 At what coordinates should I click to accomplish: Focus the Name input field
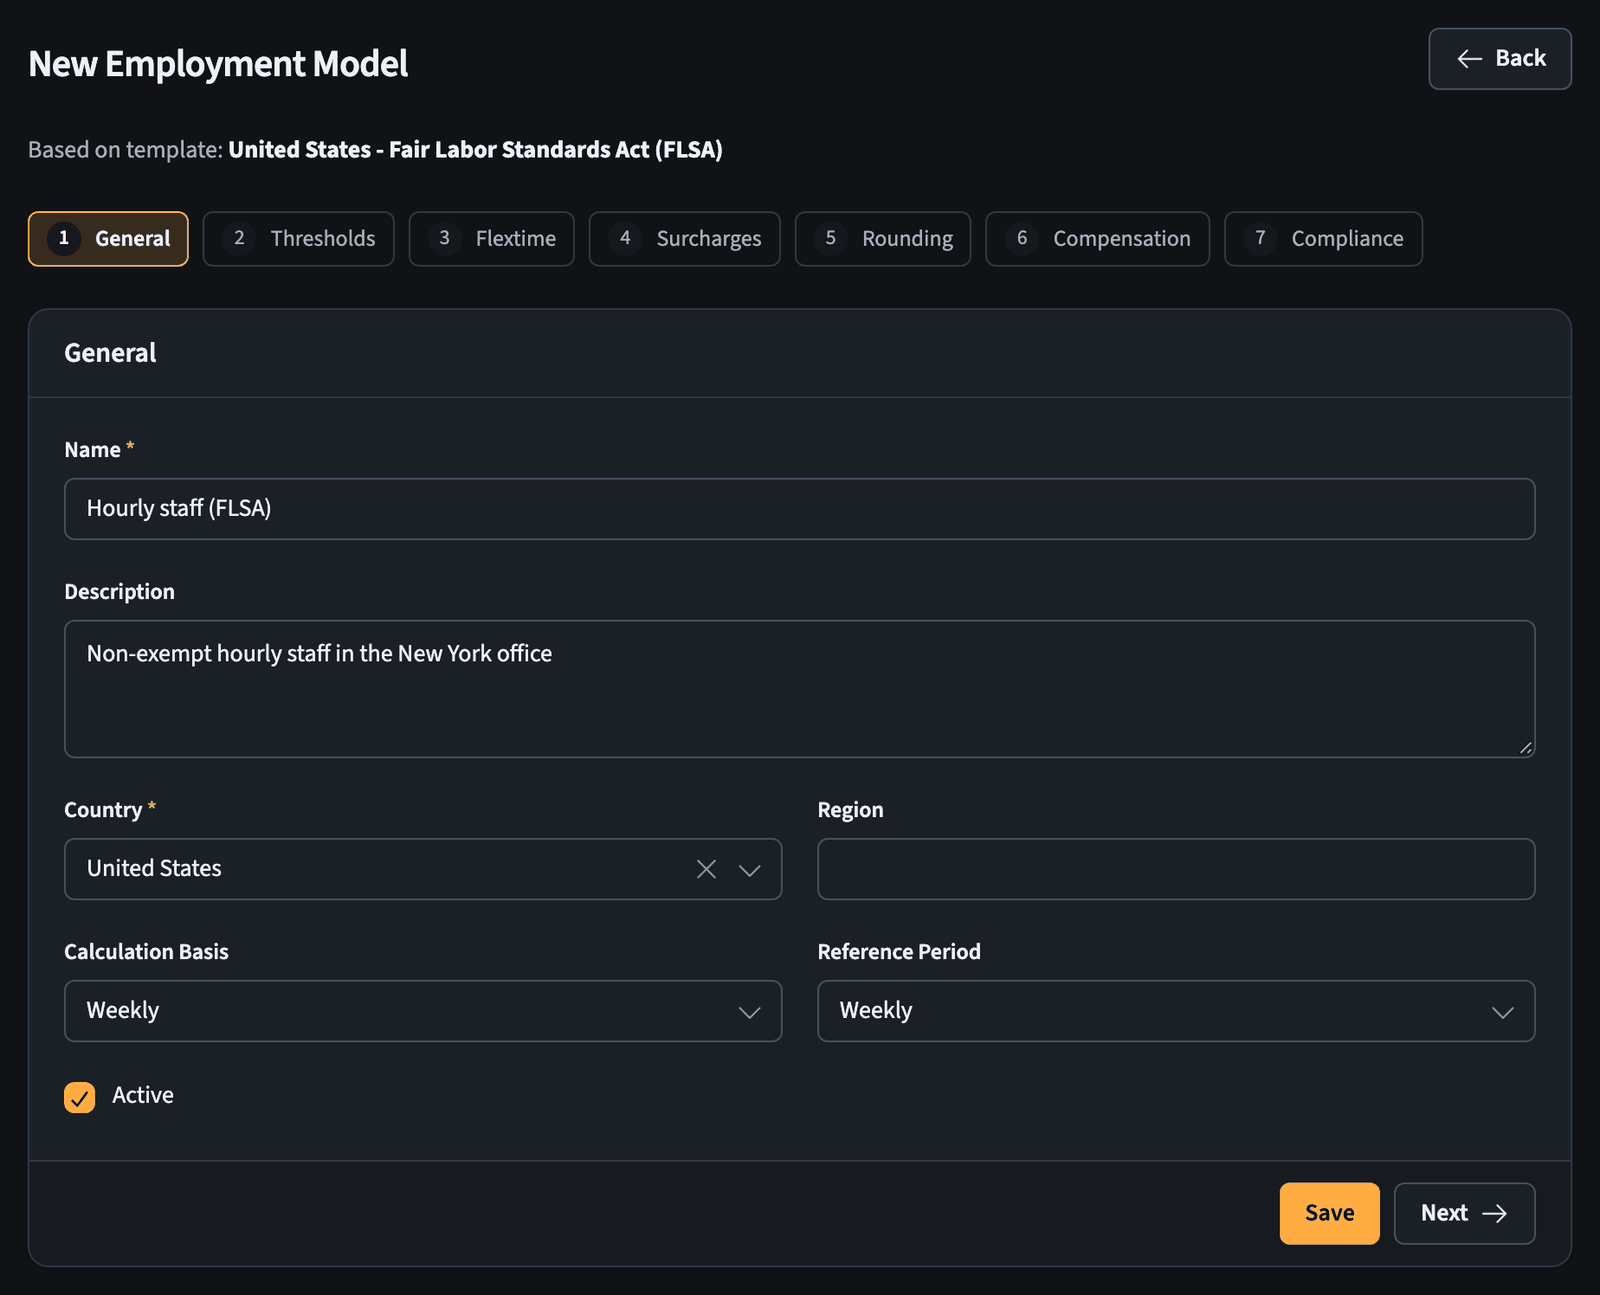(800, 509)
